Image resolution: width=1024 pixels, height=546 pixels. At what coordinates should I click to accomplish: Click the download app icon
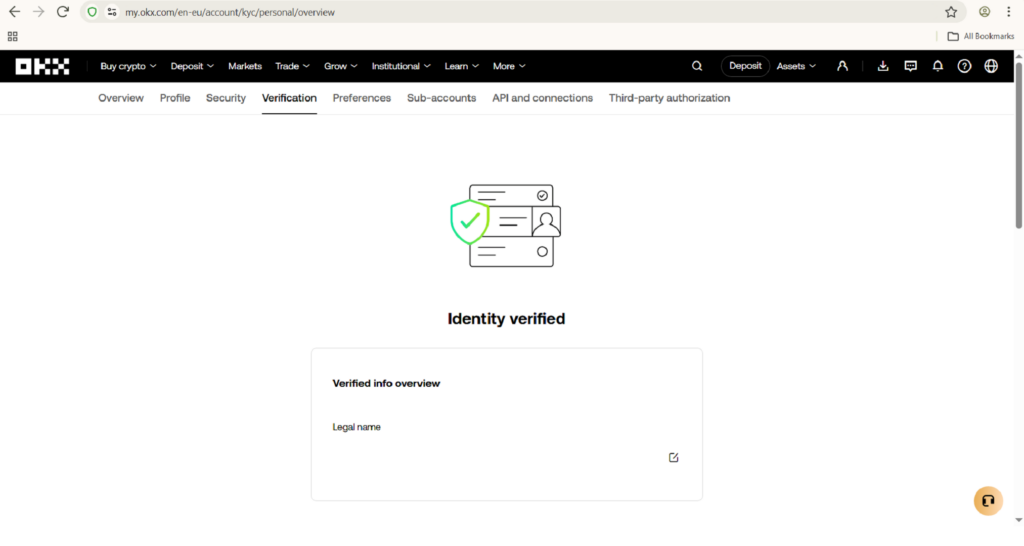click(883, 66)
